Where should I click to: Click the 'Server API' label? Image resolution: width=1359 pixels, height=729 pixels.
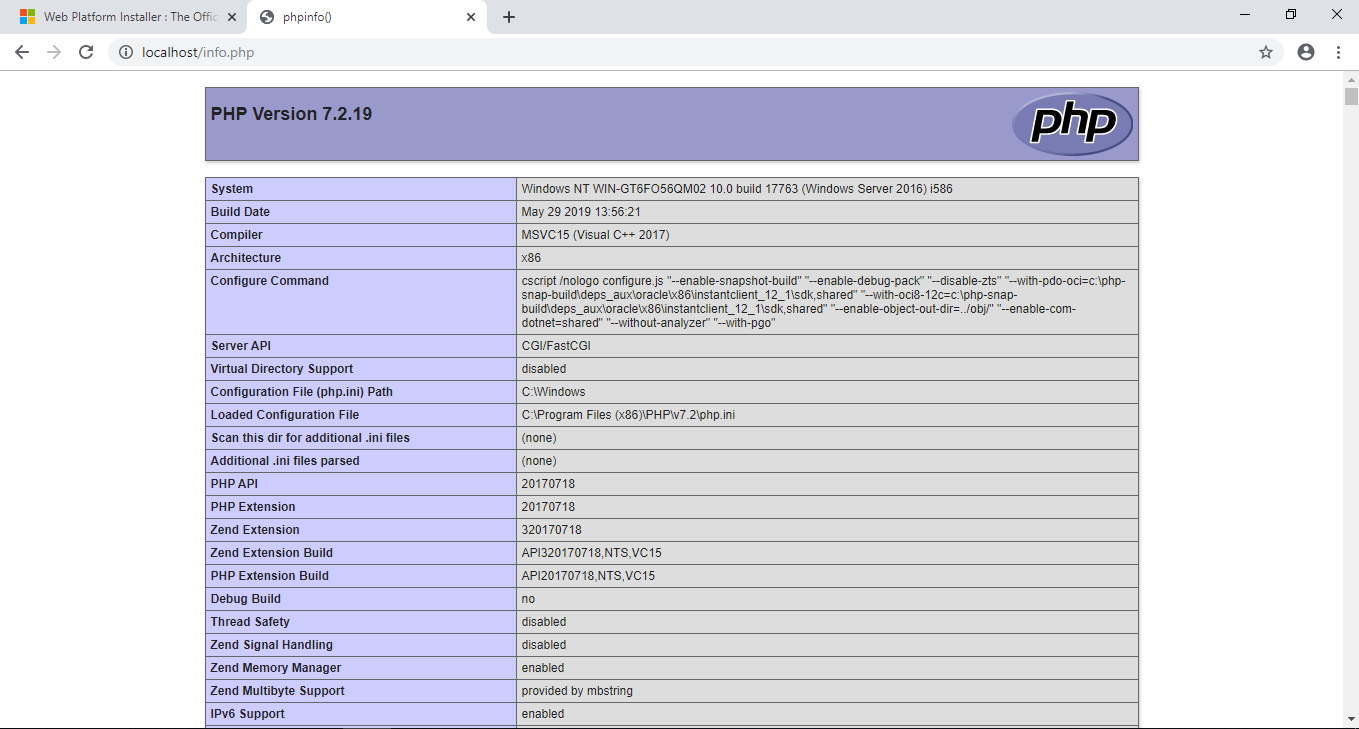tap(241, 346)
